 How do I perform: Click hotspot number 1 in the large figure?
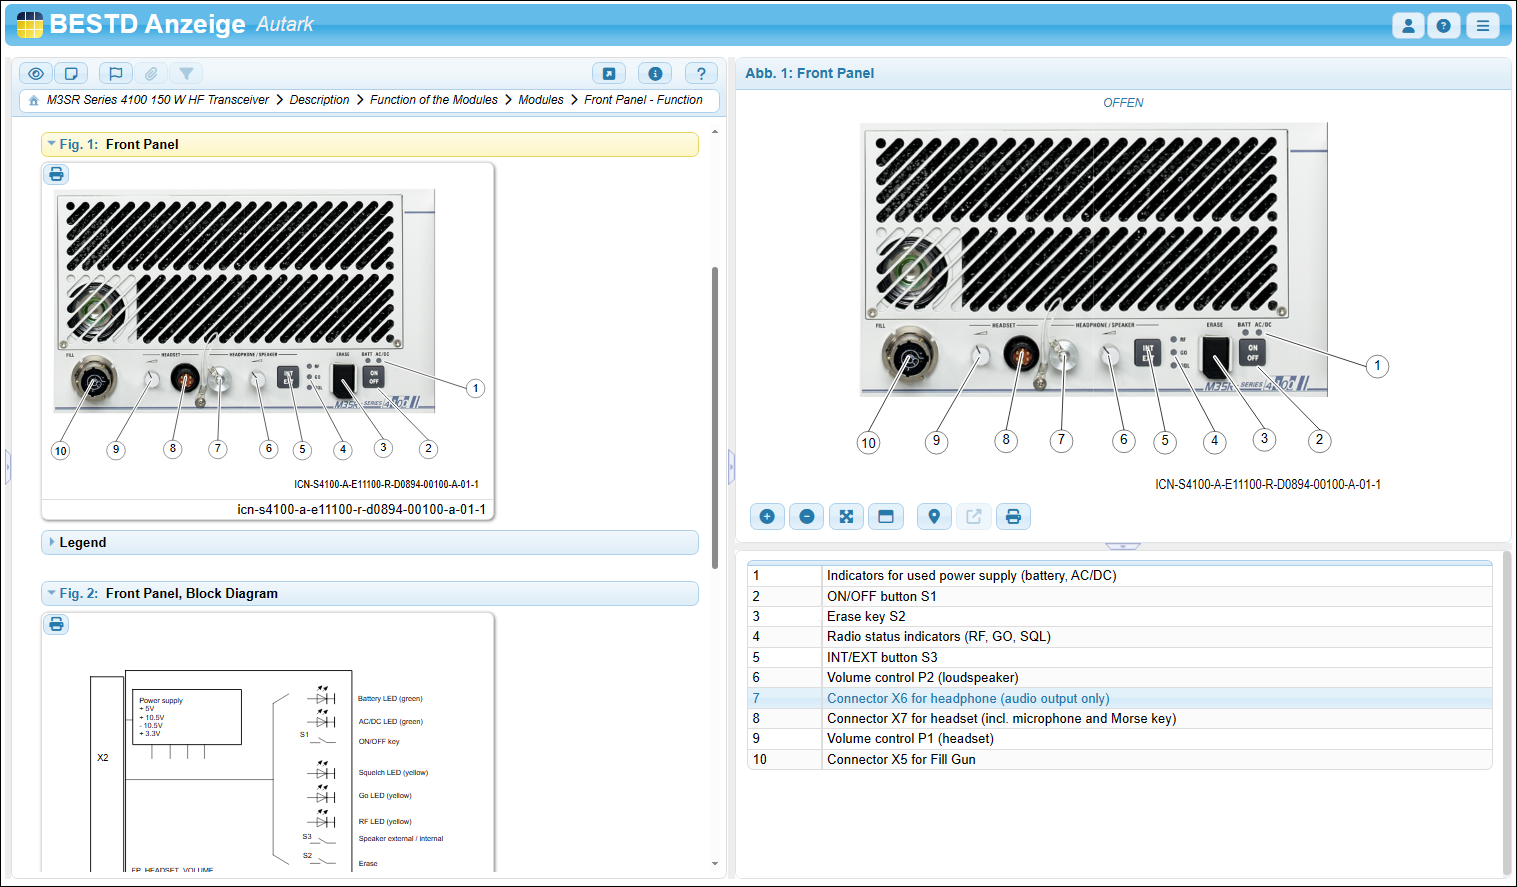(x=1377, y=366)
